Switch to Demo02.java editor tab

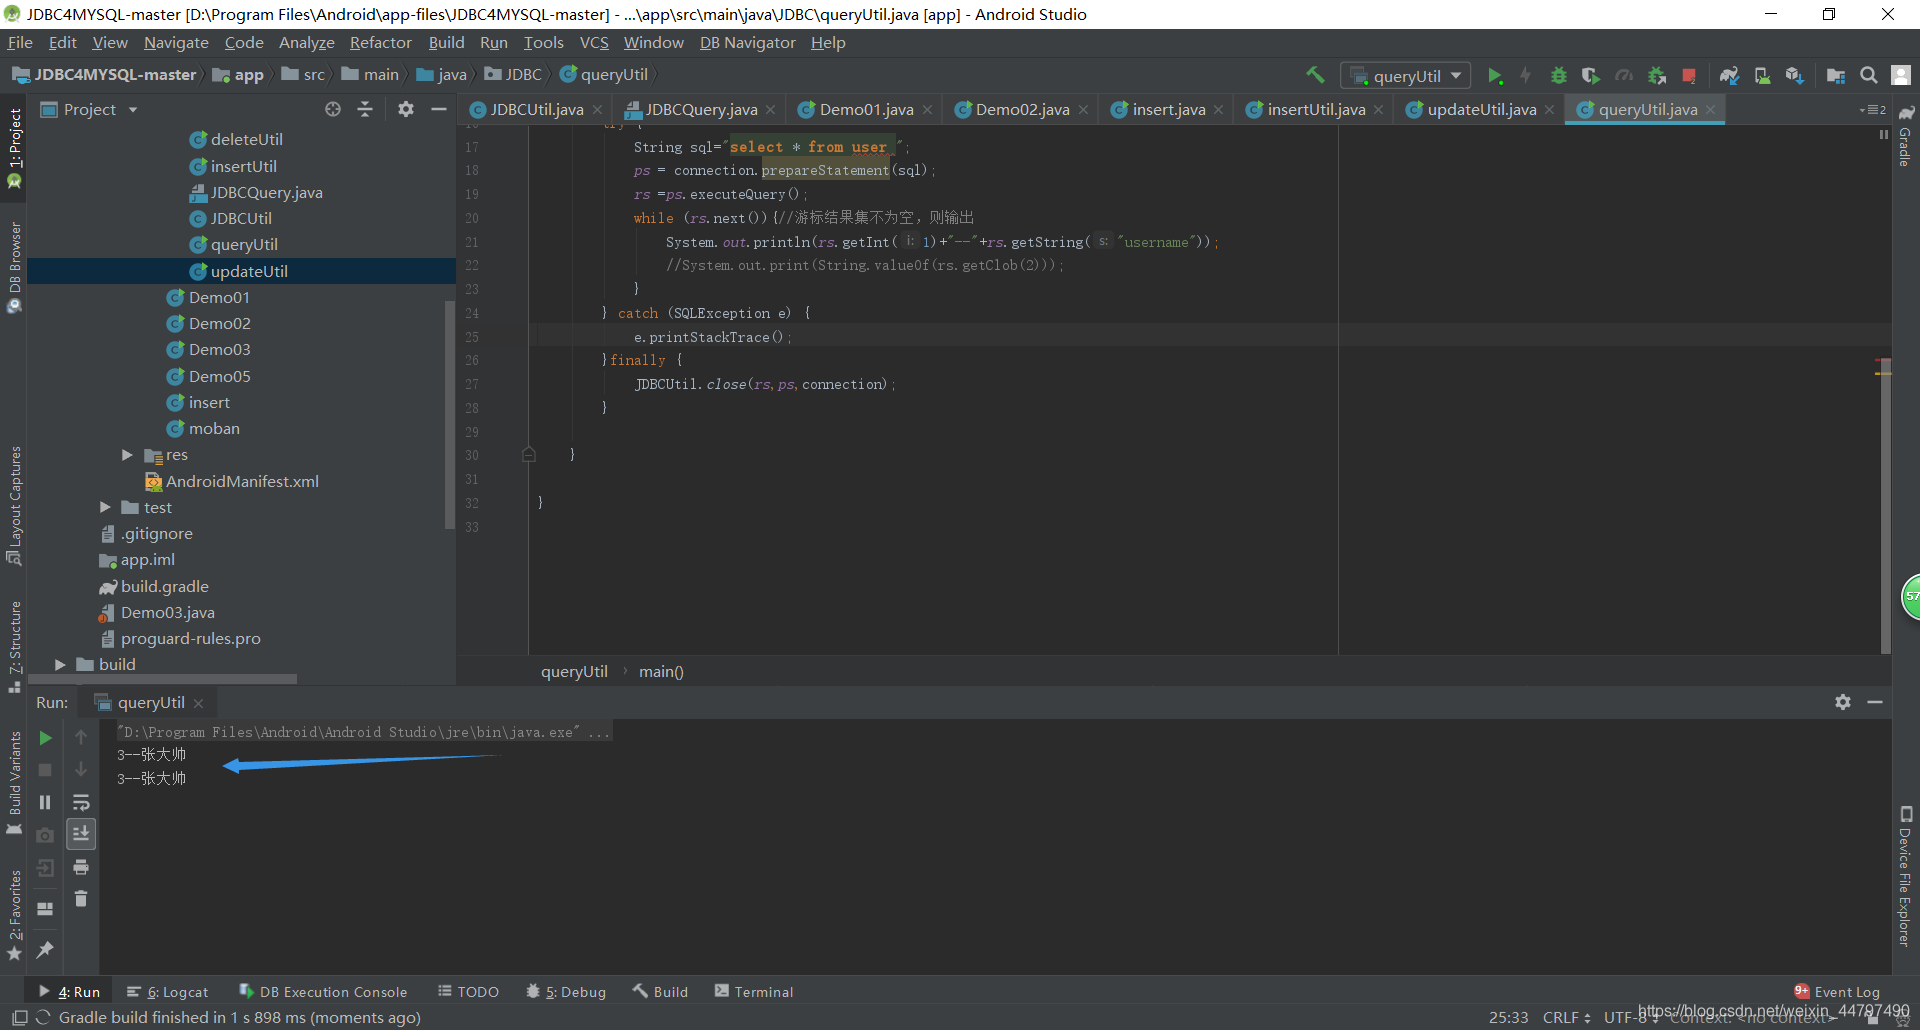1022,109
